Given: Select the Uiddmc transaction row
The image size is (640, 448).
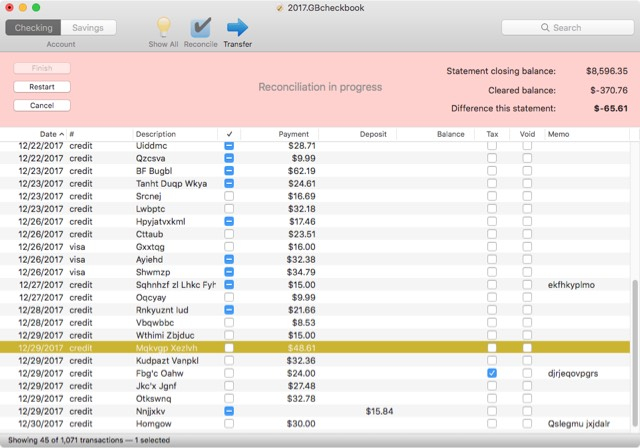Looking at the screenshot, I should pyautogui.click(x=315, y=146).
